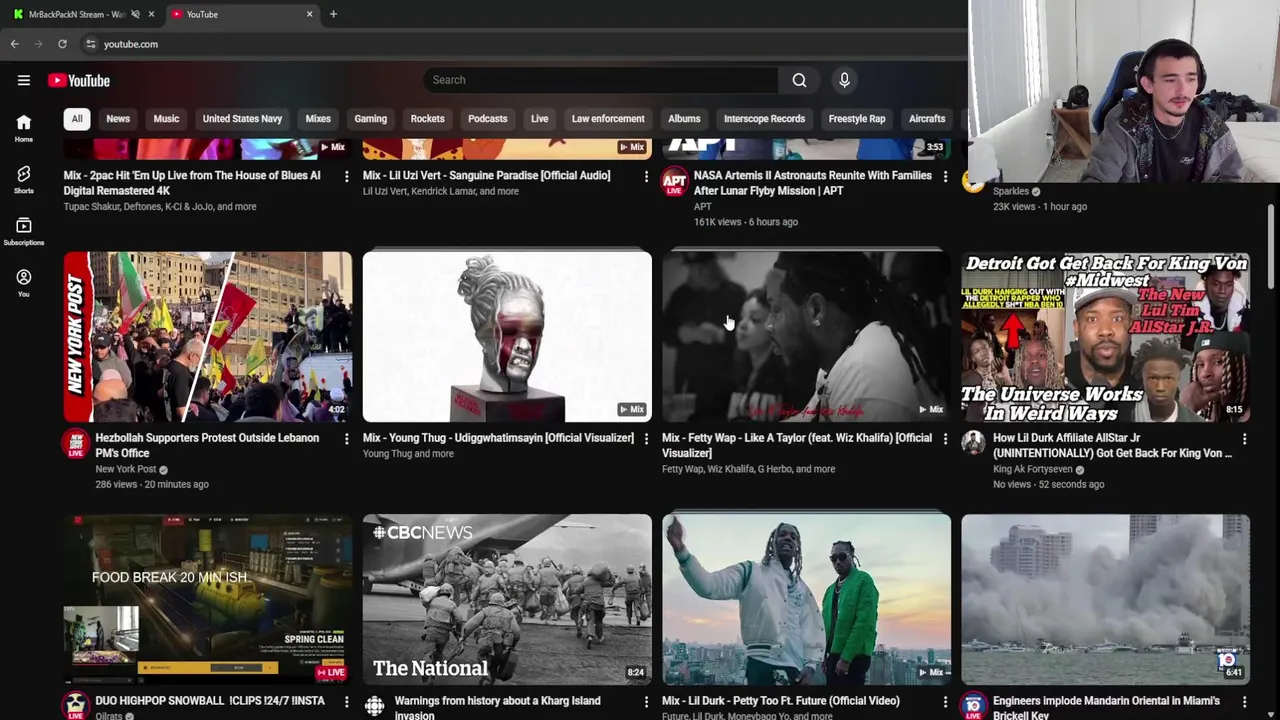
Task: Open the New York Post channel link
Action: click(126, 469)
